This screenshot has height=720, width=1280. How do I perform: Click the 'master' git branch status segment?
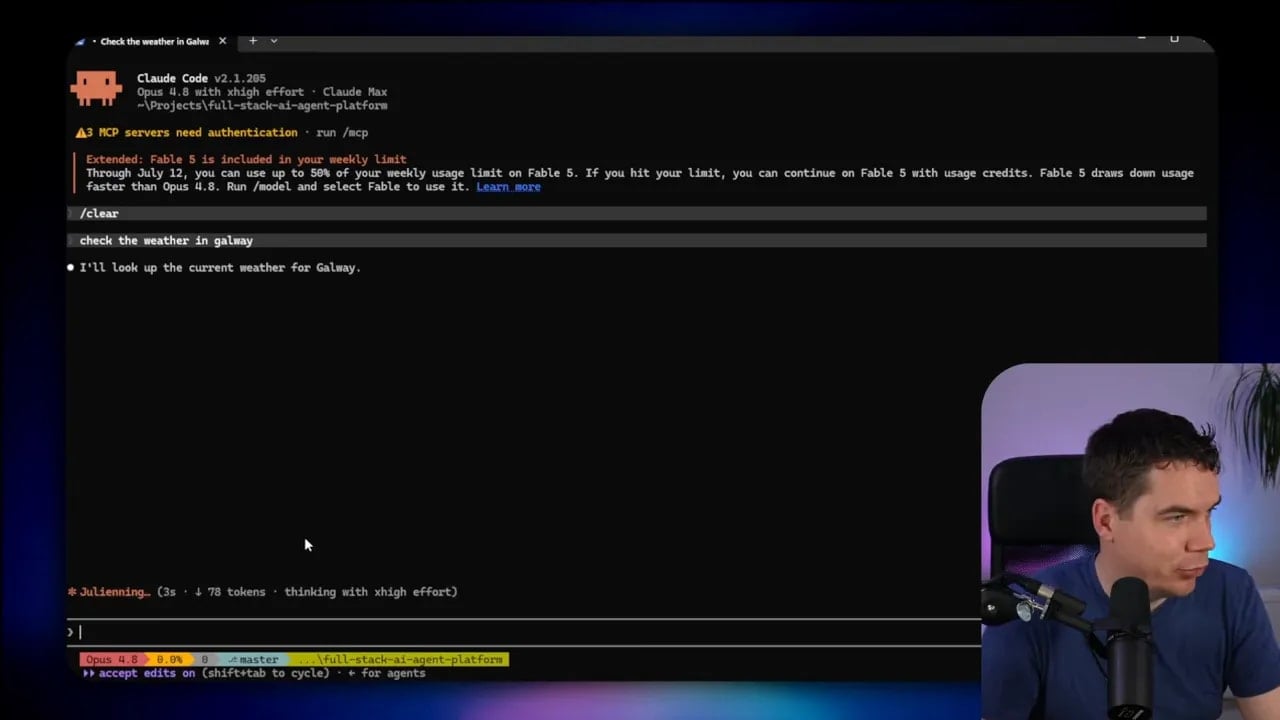click(x=253, y=660)
